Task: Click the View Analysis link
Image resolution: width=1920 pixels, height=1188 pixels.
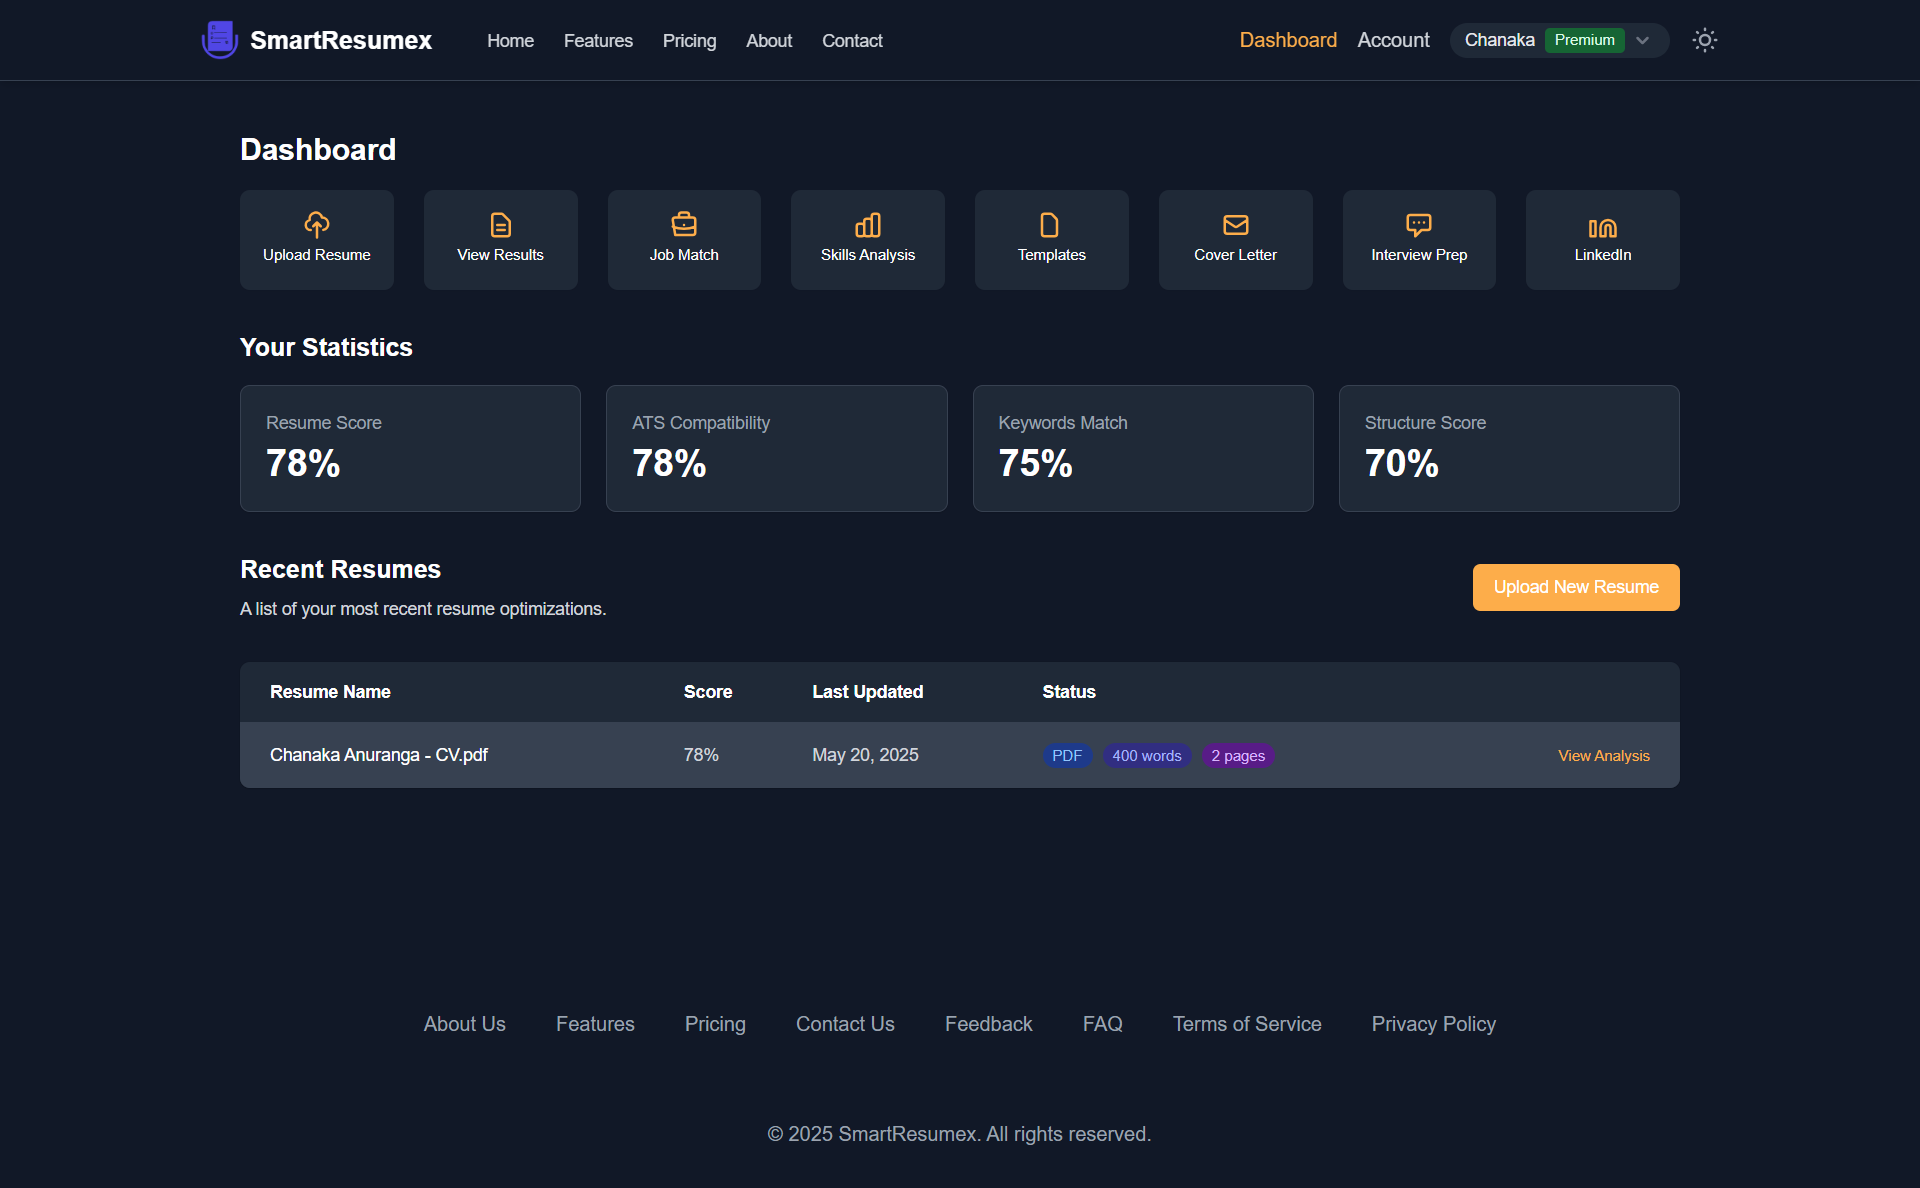Action: 1603,756
